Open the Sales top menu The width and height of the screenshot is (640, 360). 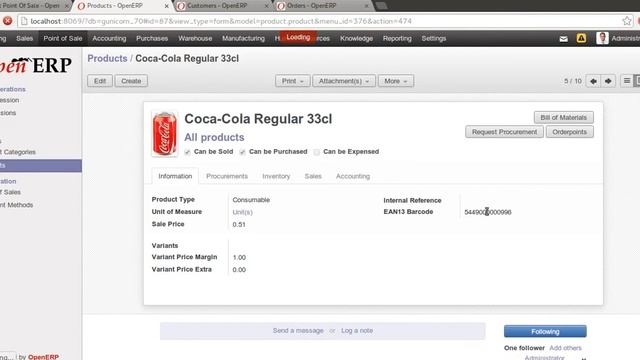pyautogui.click(x=24, y=38)
